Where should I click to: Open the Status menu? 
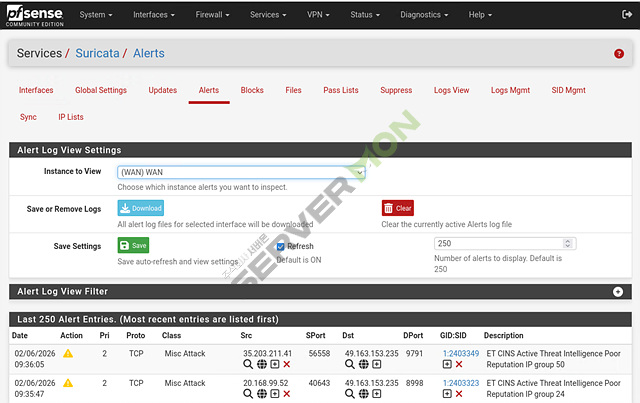[365, 15]
